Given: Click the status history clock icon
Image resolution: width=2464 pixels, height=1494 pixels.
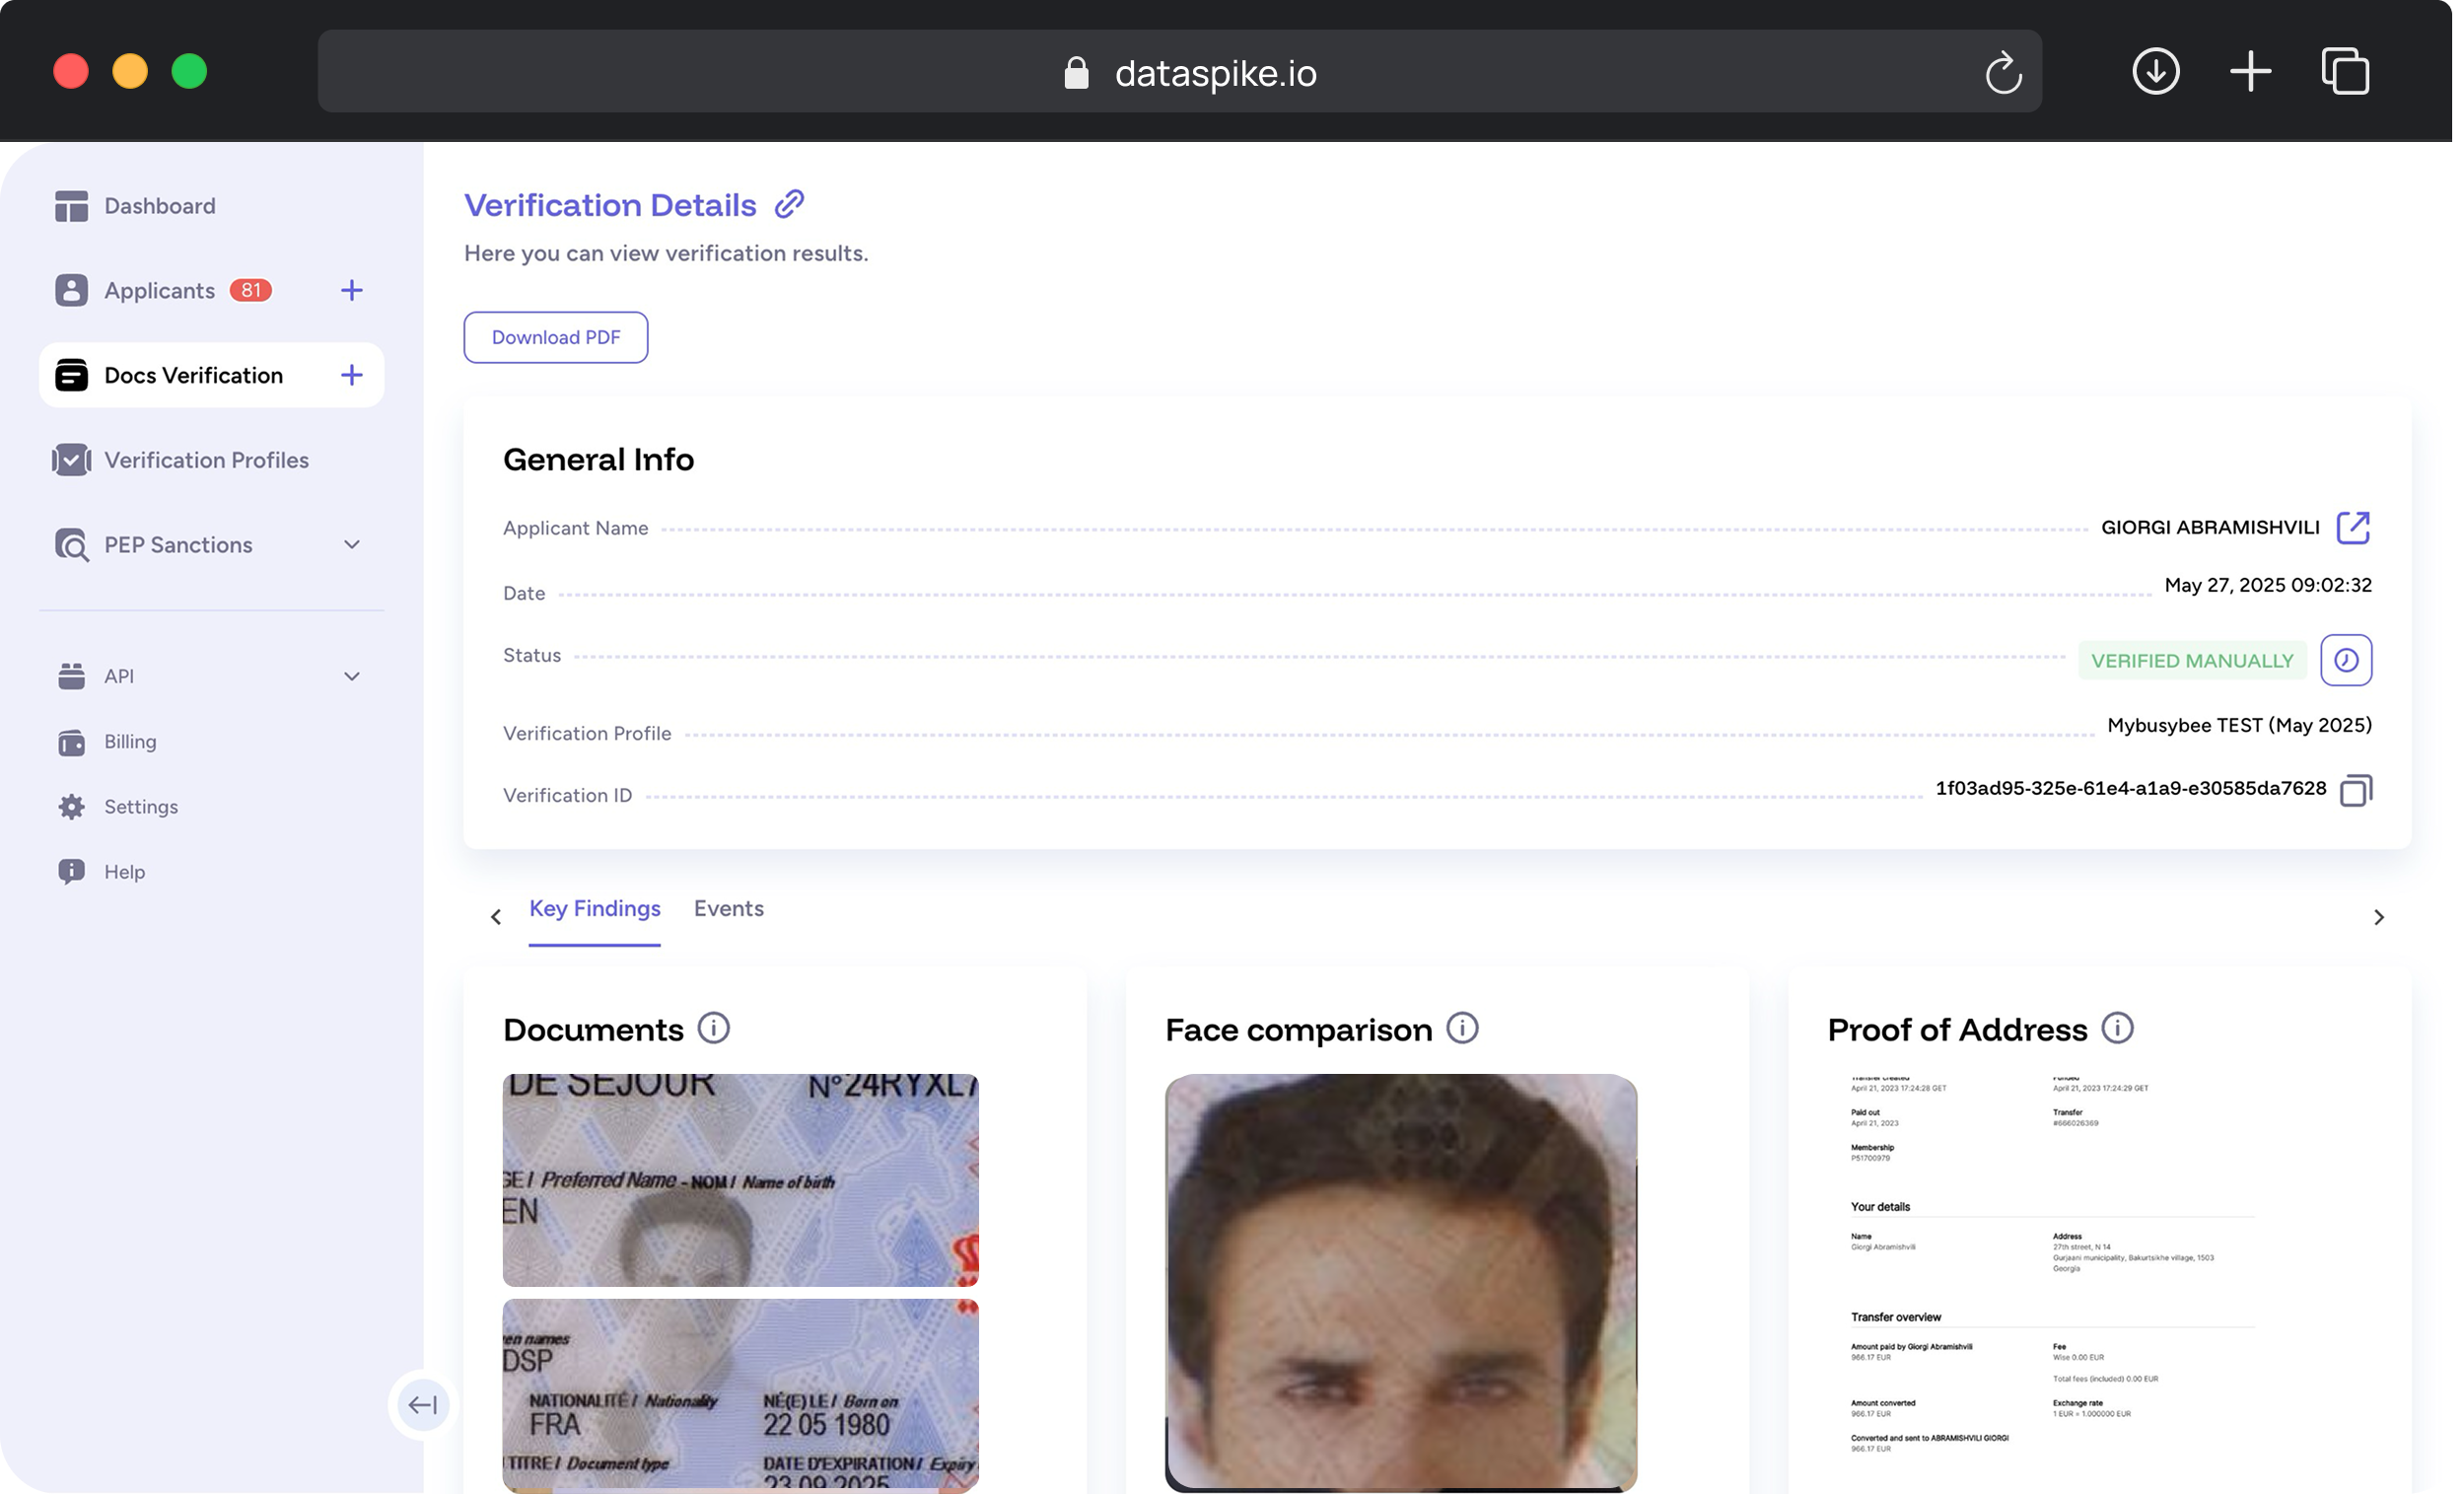Looking at the screenshot, I should pos(2345,660).
